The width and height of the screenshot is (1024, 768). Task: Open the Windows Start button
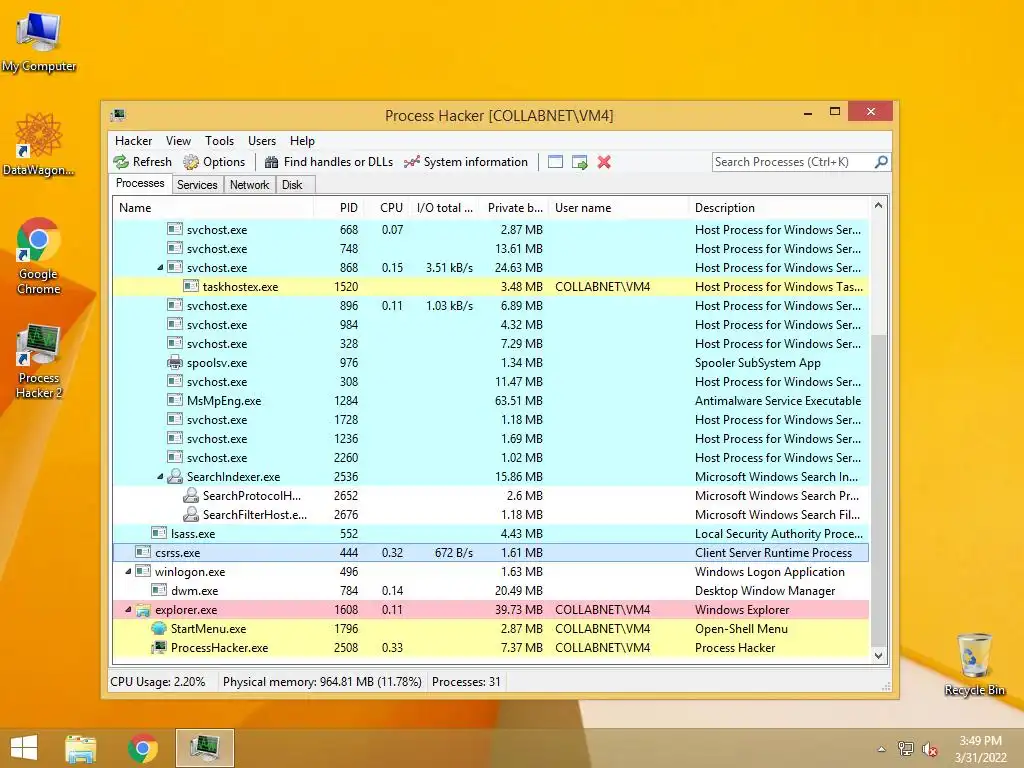pos(24,748)
